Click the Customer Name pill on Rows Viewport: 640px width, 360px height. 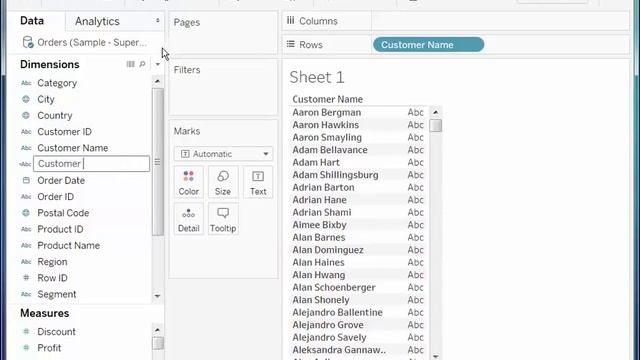coord(429,44)
